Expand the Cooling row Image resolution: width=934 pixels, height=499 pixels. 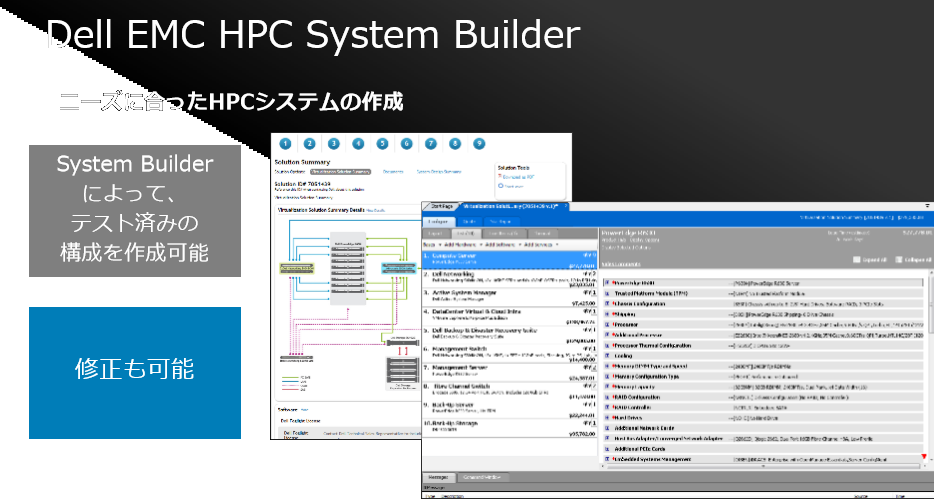tap(608, 356)
